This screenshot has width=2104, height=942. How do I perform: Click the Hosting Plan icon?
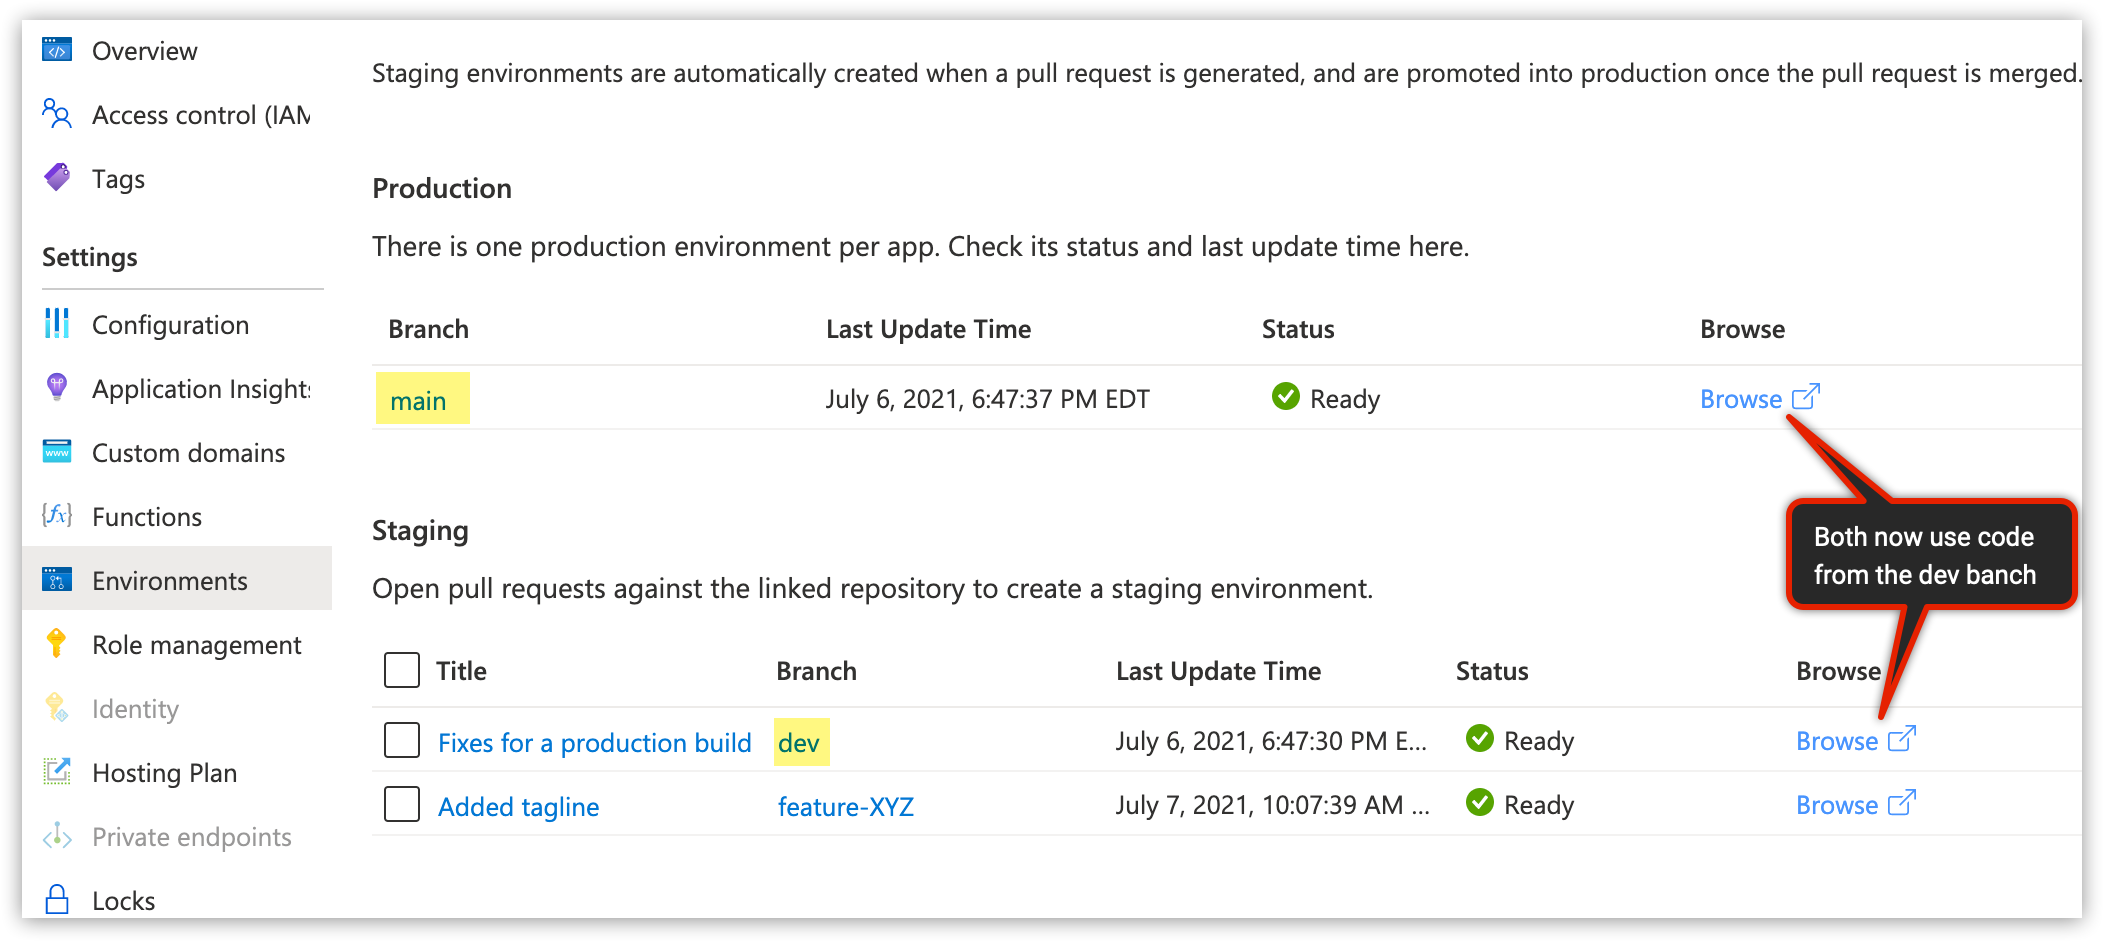click(x=57, y=772)
